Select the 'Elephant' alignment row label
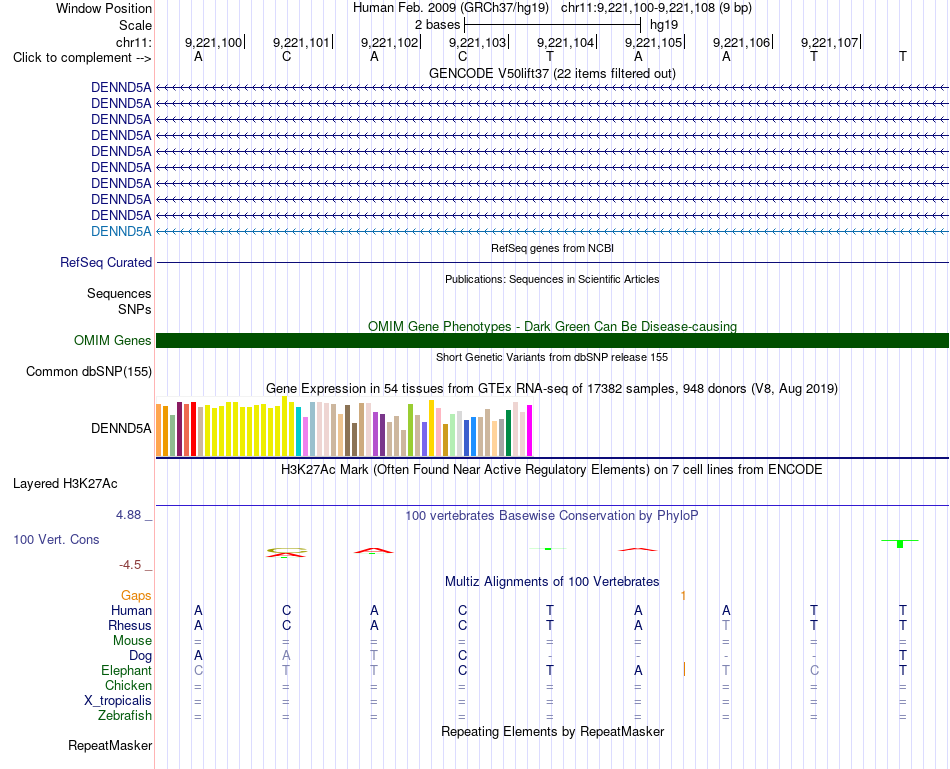 pyautogui.click(x=126, y=671)
